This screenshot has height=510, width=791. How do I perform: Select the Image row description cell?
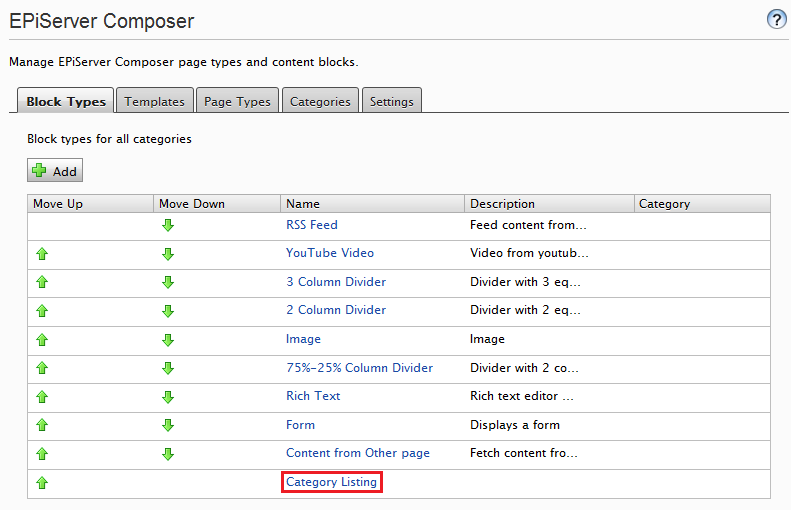point(487,339)
